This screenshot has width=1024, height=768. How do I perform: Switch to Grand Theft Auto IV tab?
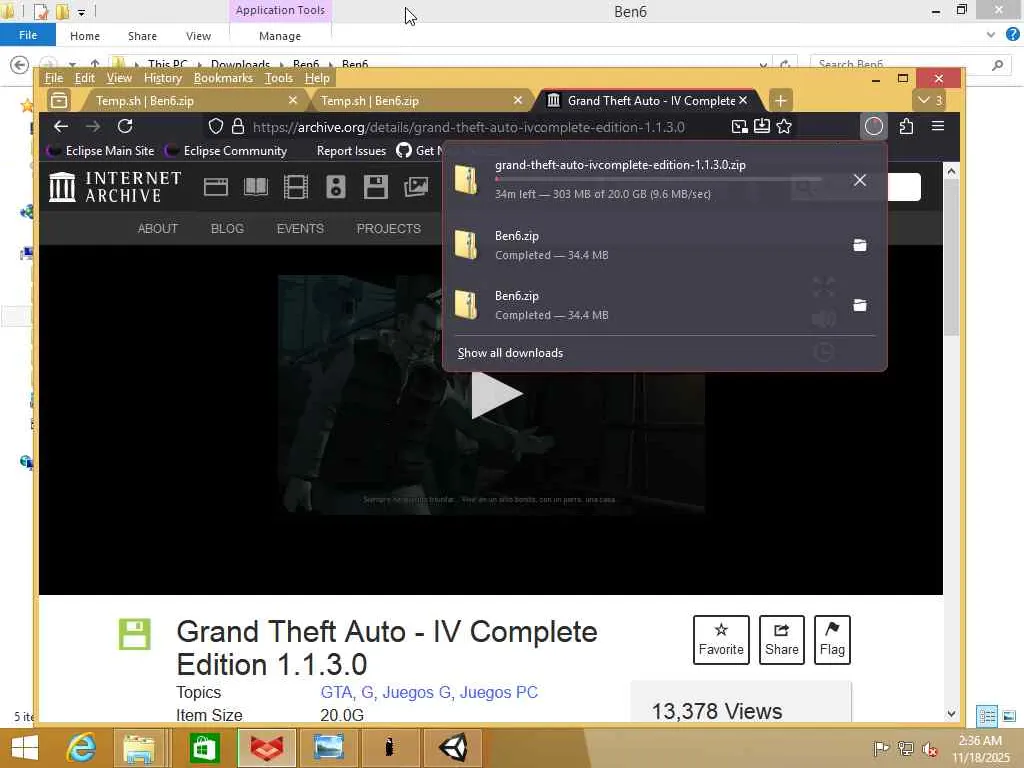(647, 101)
